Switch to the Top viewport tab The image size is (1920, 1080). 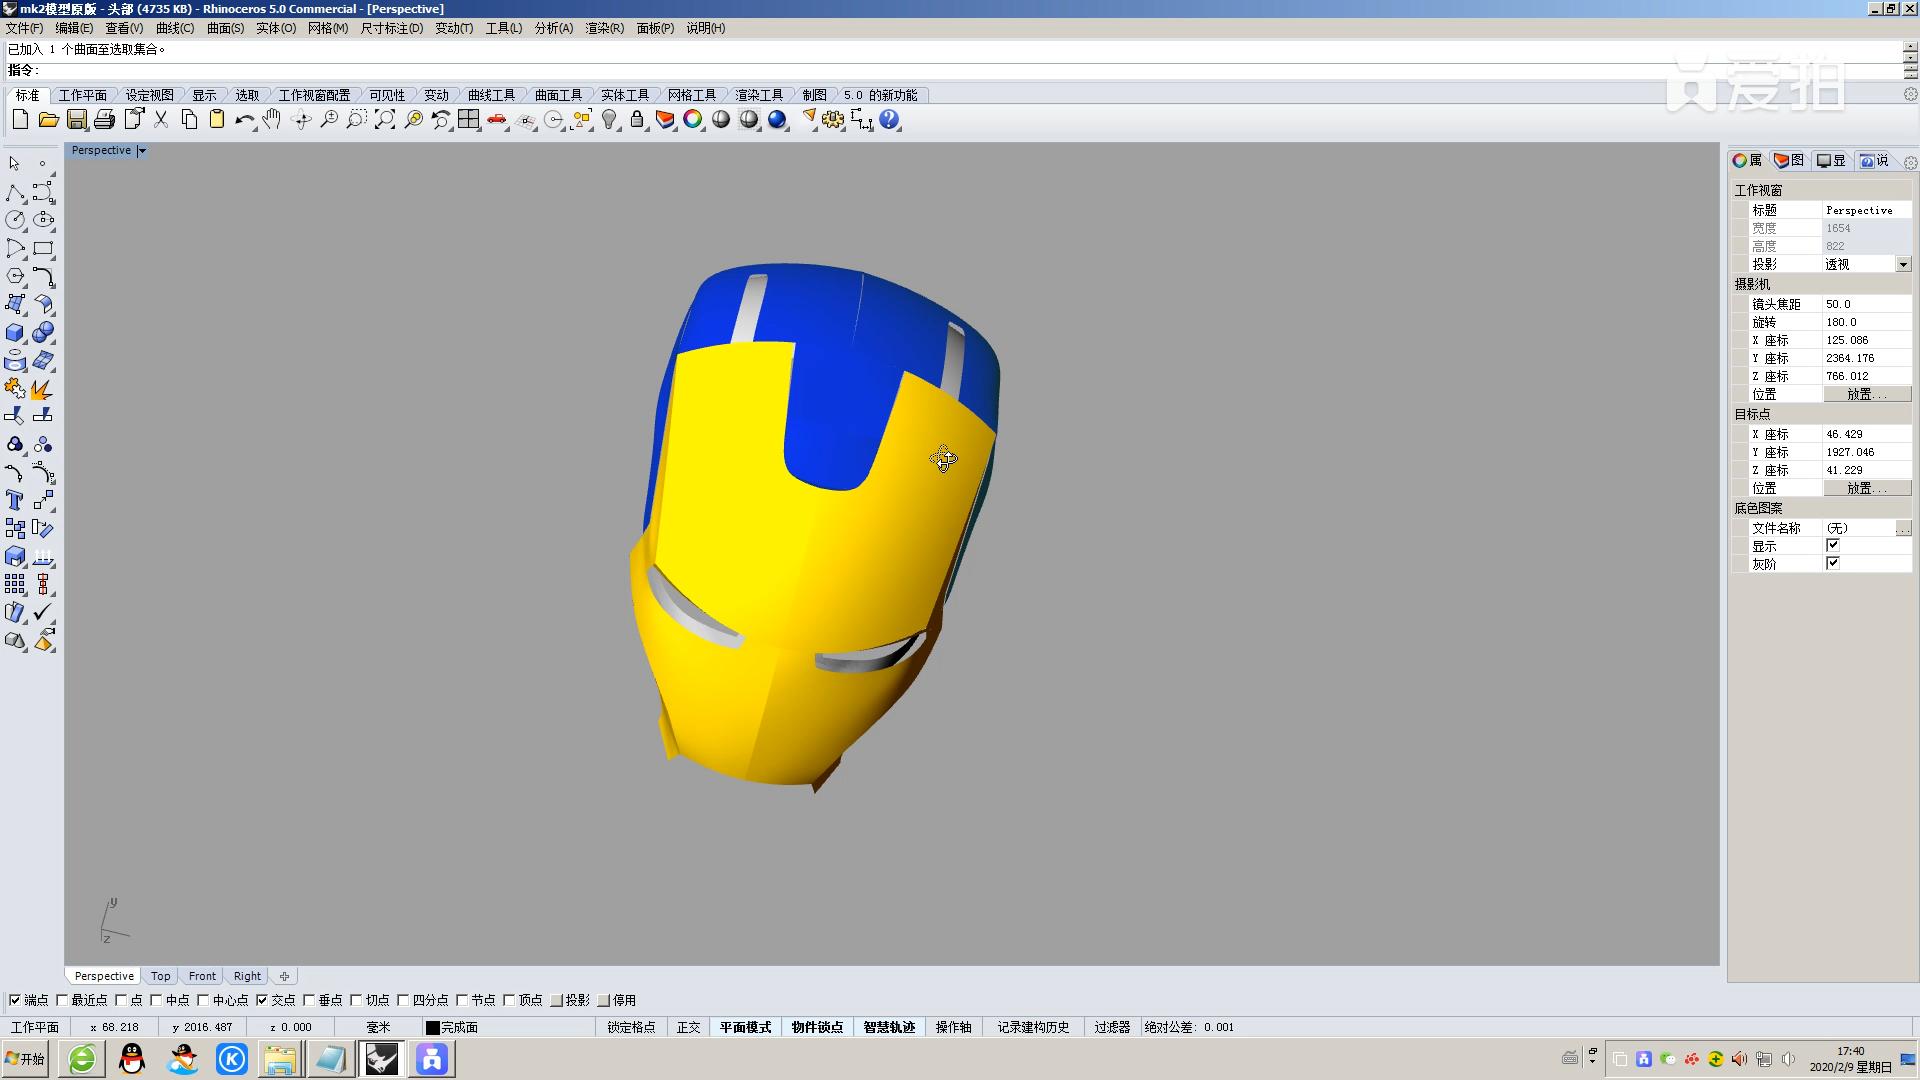[x=160, y=976]
